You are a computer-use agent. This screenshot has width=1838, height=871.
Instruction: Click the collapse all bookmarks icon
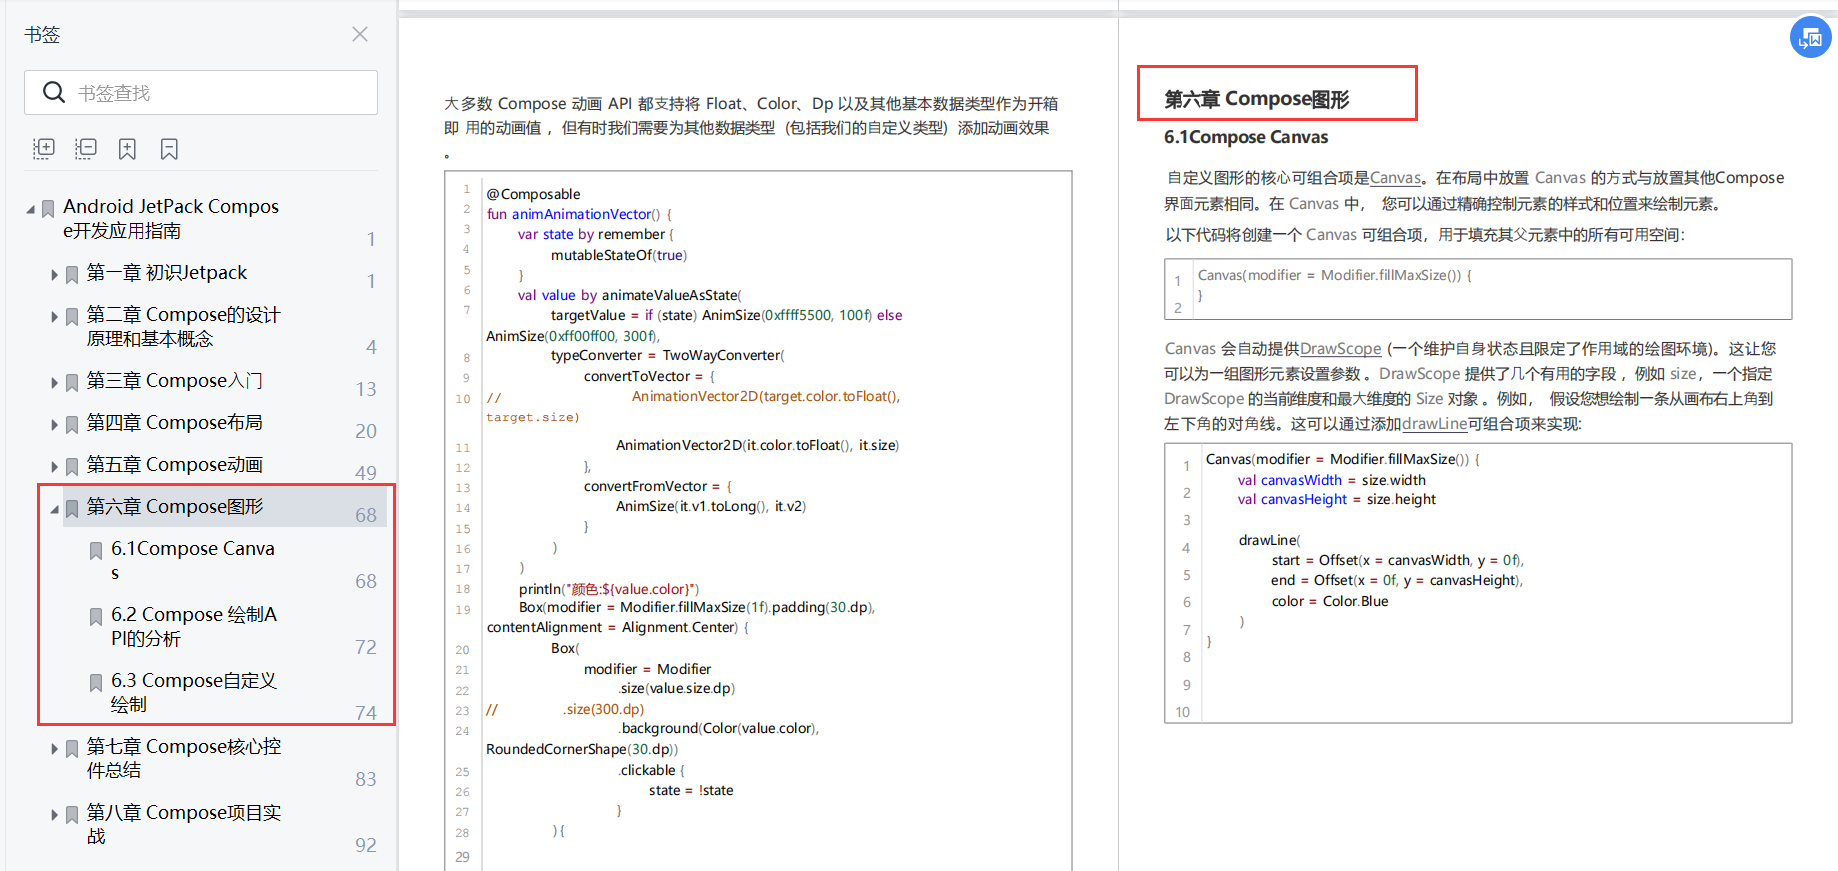click(86, 149)
